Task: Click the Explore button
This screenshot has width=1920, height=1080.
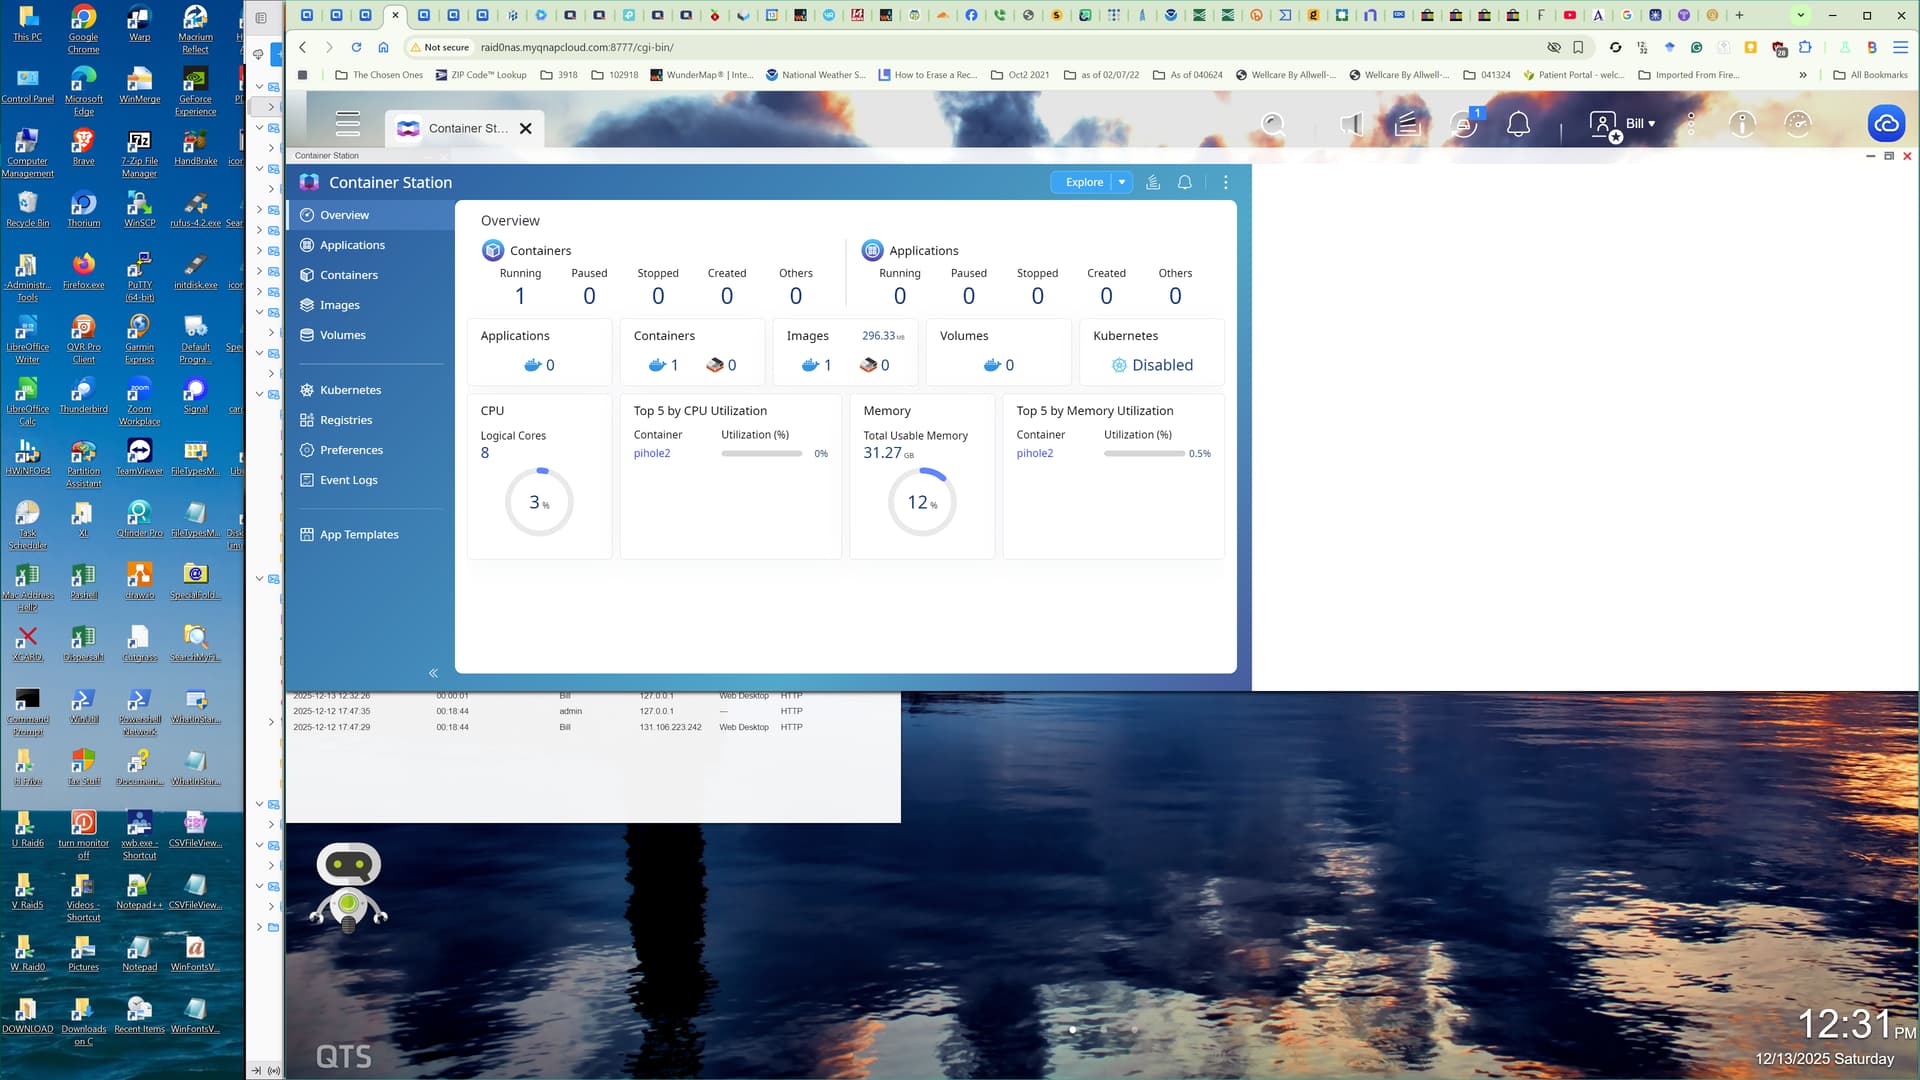Action: pyautogui.click(x=1084, y=182)
